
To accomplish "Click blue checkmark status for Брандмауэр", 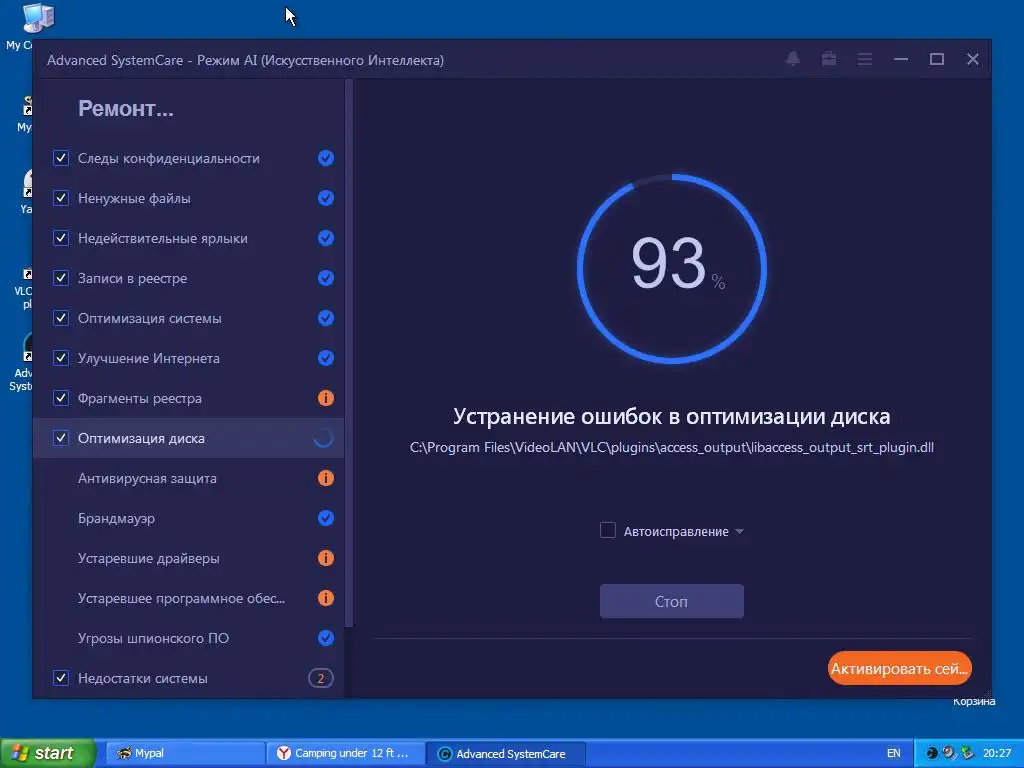I will point(326,518).
